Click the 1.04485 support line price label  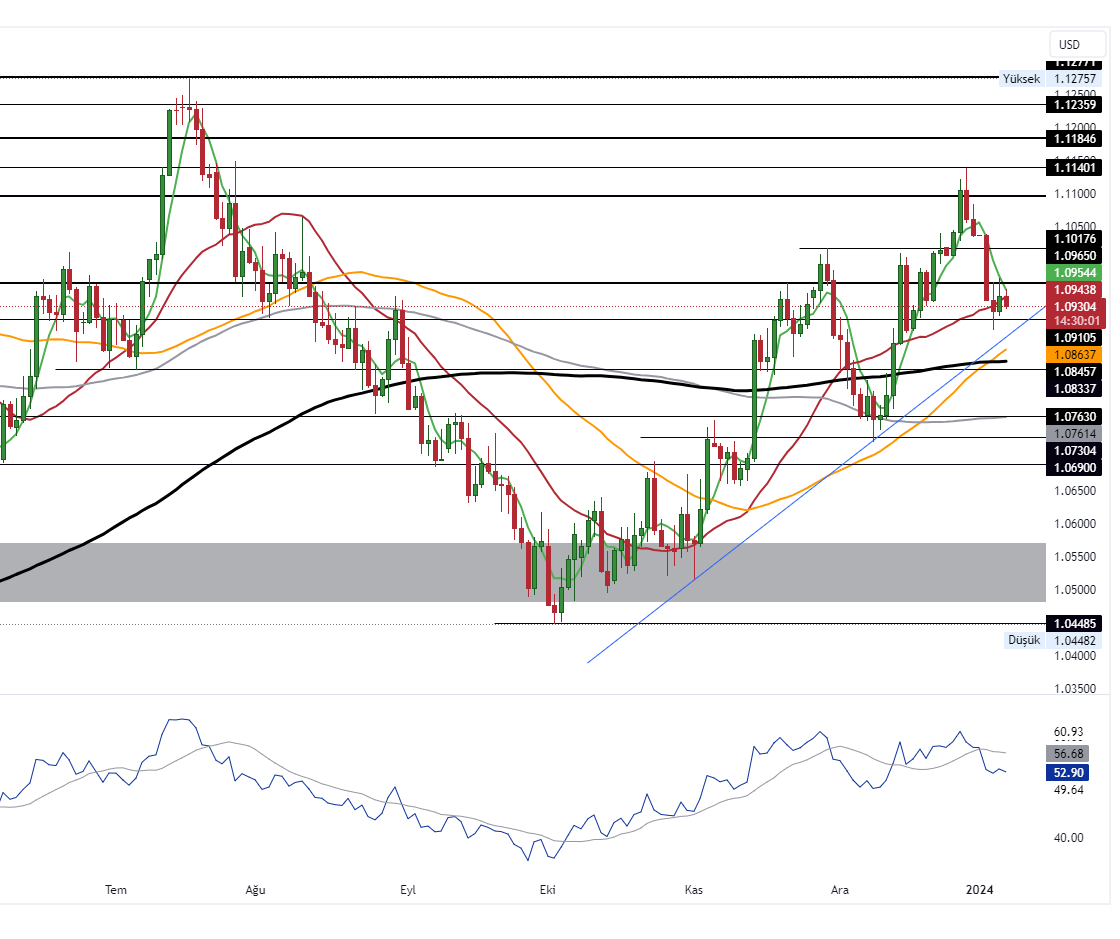1076,623
